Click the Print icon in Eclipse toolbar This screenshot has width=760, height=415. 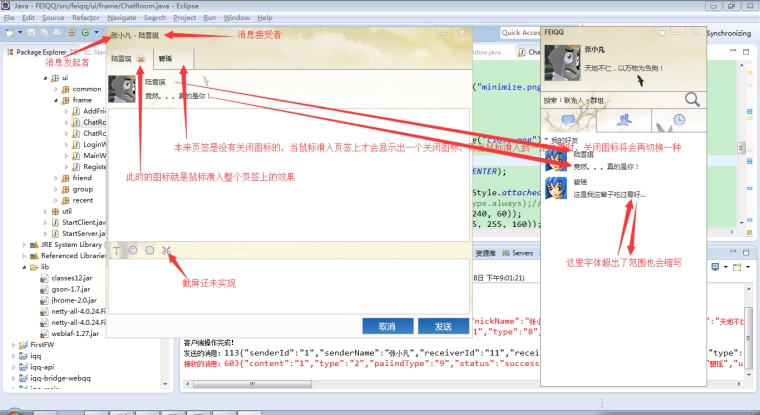click(57, 32)
